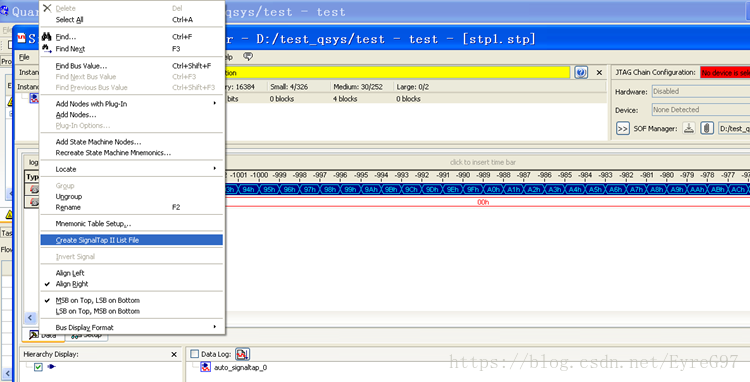Click the instance icon in Instance Manager list
This screenshot has height=382, width=750.
34,98
